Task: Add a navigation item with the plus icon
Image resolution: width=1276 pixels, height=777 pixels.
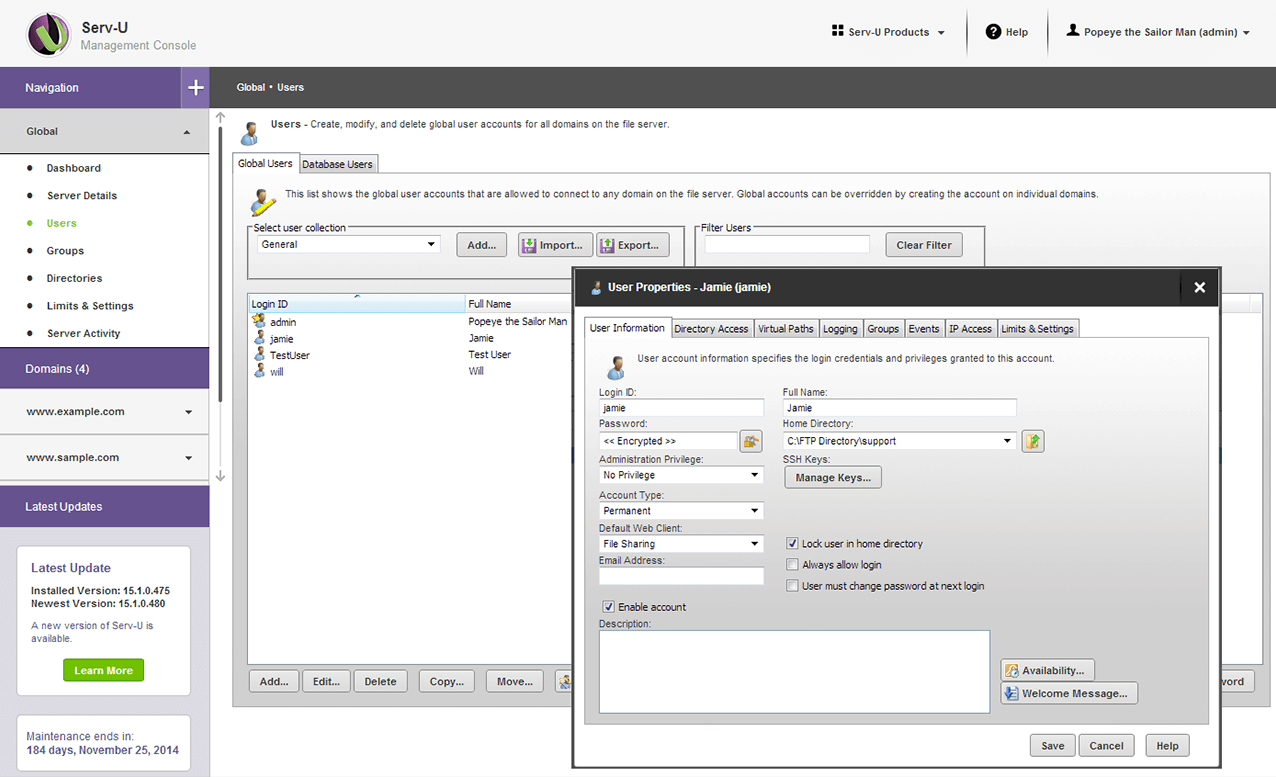Action: click(x=195, y=88)
